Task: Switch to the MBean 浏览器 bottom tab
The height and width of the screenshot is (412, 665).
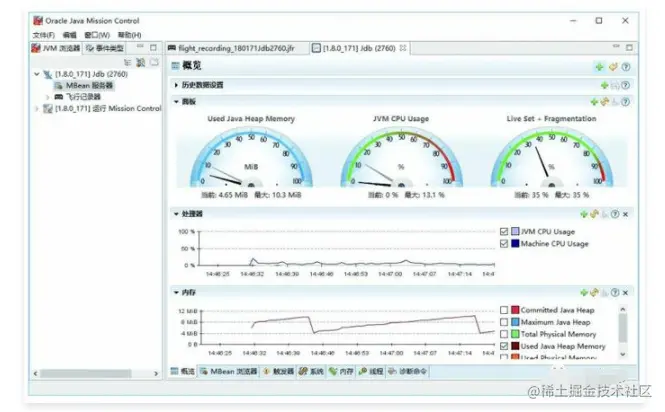Action: pos(229,371)
